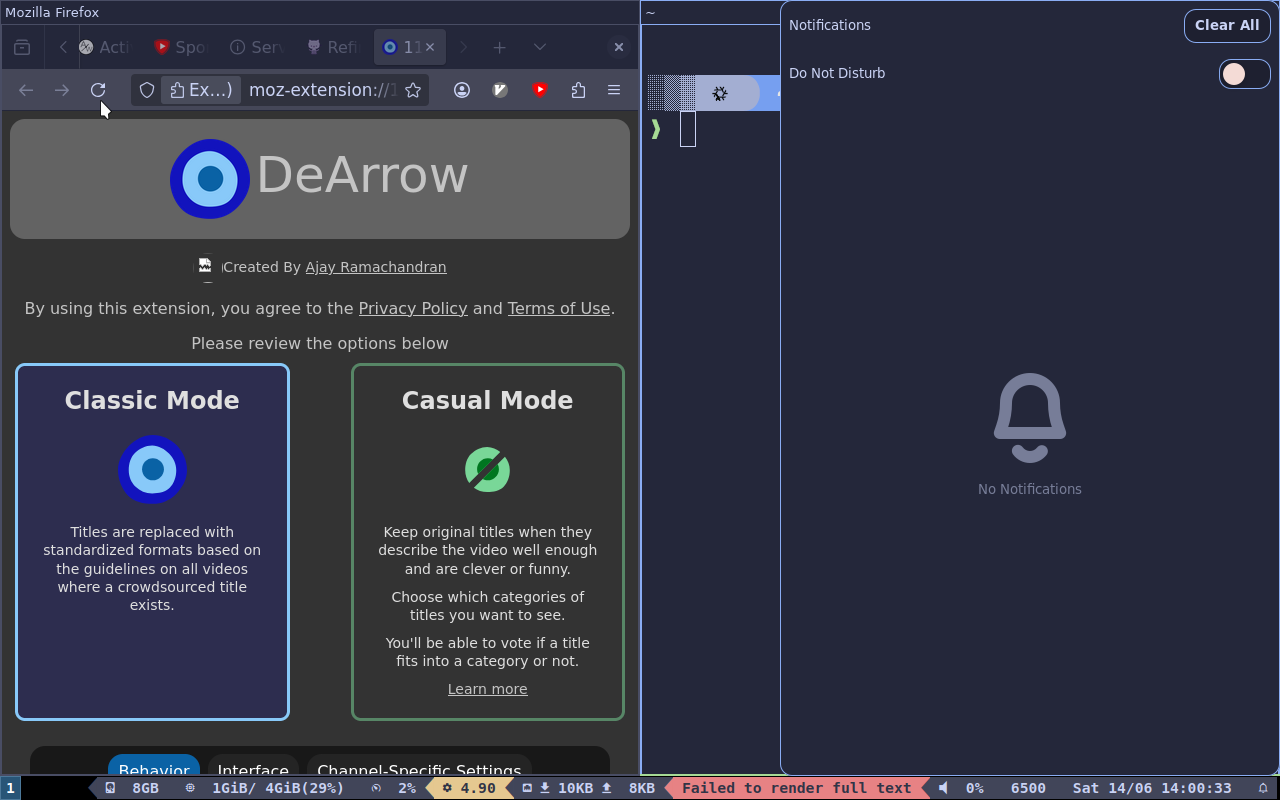Click the Classic Mode eye icon
The image size is (1280, 800).
pos(152,469)
